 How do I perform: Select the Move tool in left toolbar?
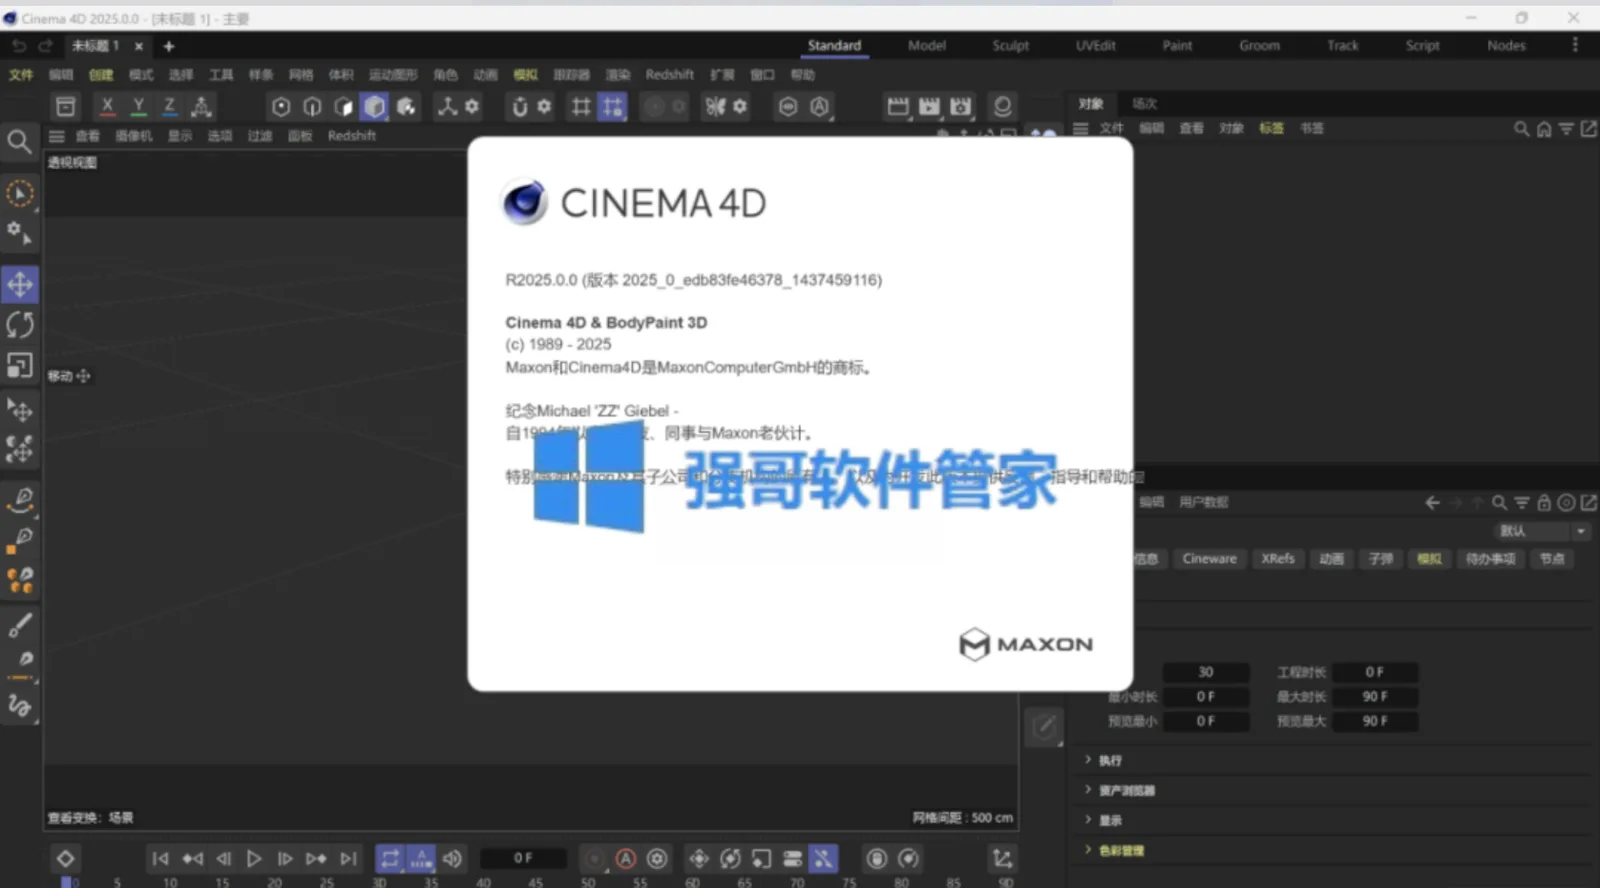click(20, 285)
